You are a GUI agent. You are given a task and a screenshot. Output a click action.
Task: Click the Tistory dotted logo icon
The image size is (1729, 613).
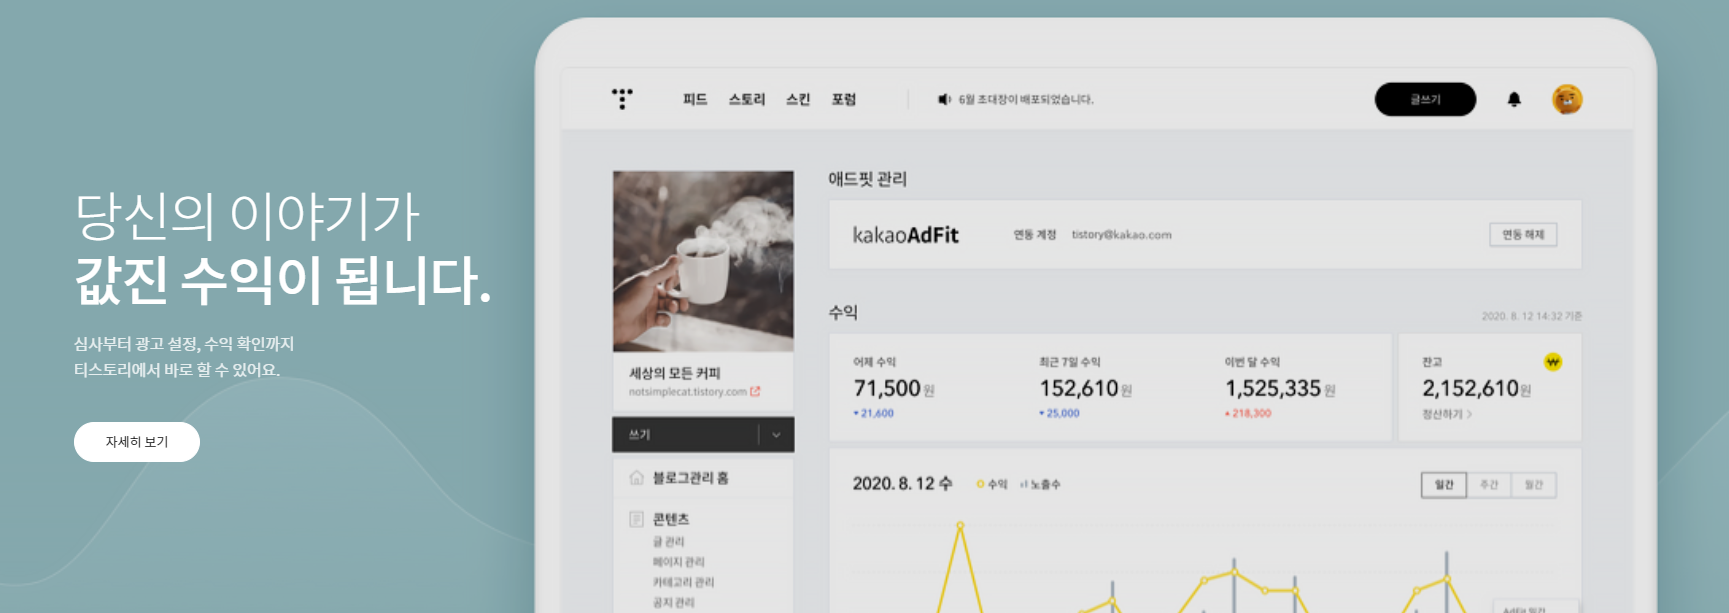(x=622, y=98)
